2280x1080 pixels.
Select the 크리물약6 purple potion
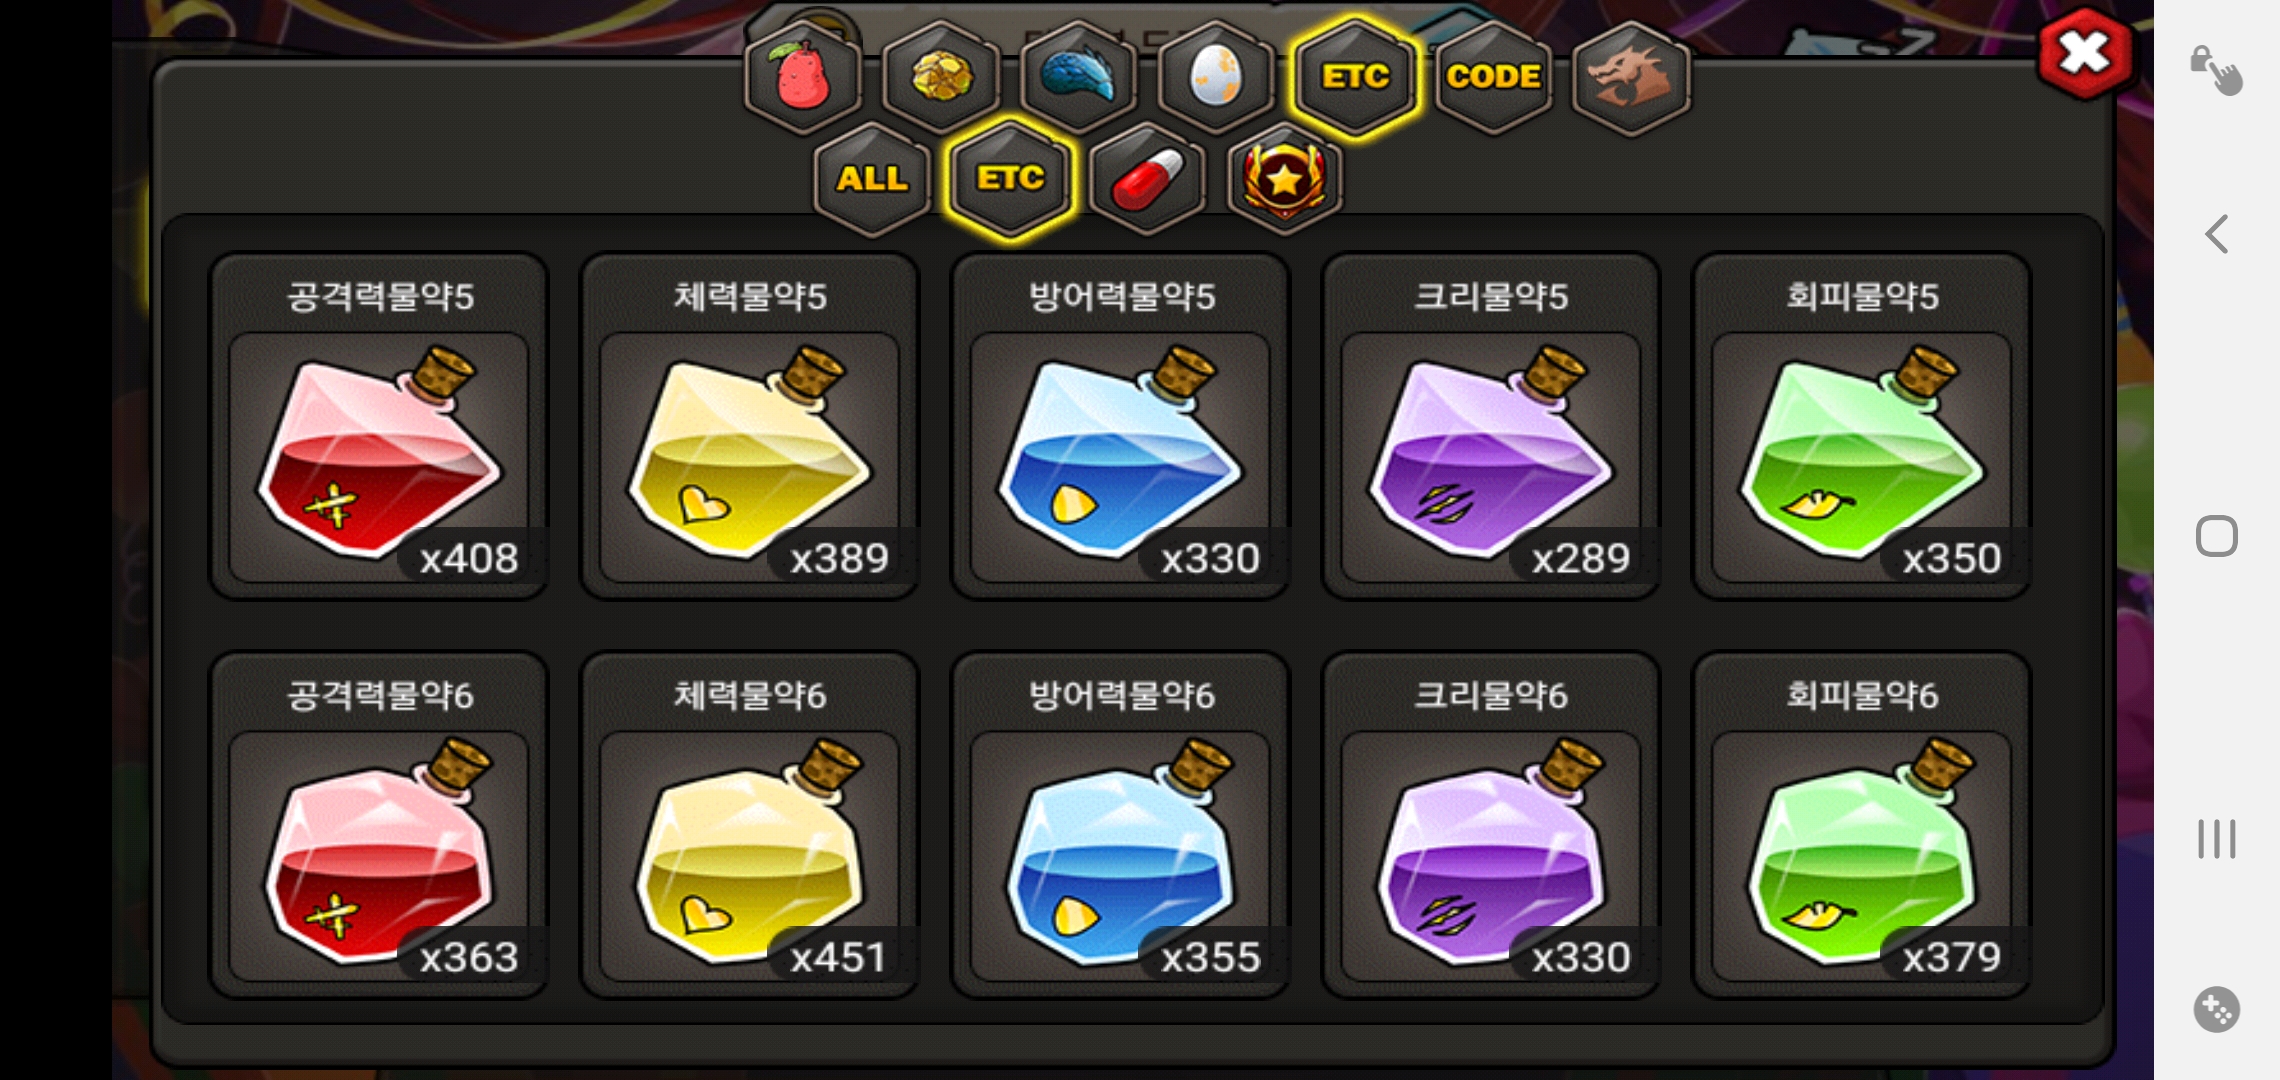[x=1491, y=825]
